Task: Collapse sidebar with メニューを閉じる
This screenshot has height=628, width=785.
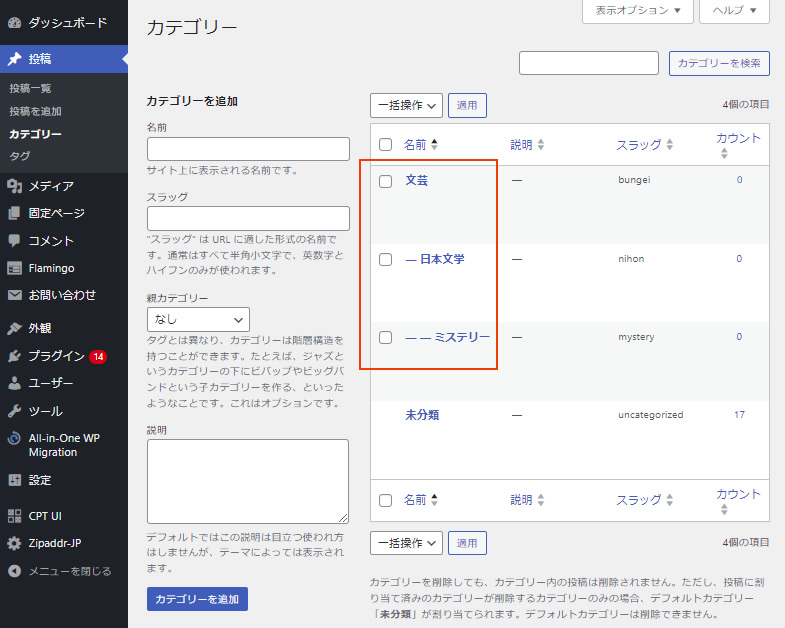Action: [x=69, y=571]
